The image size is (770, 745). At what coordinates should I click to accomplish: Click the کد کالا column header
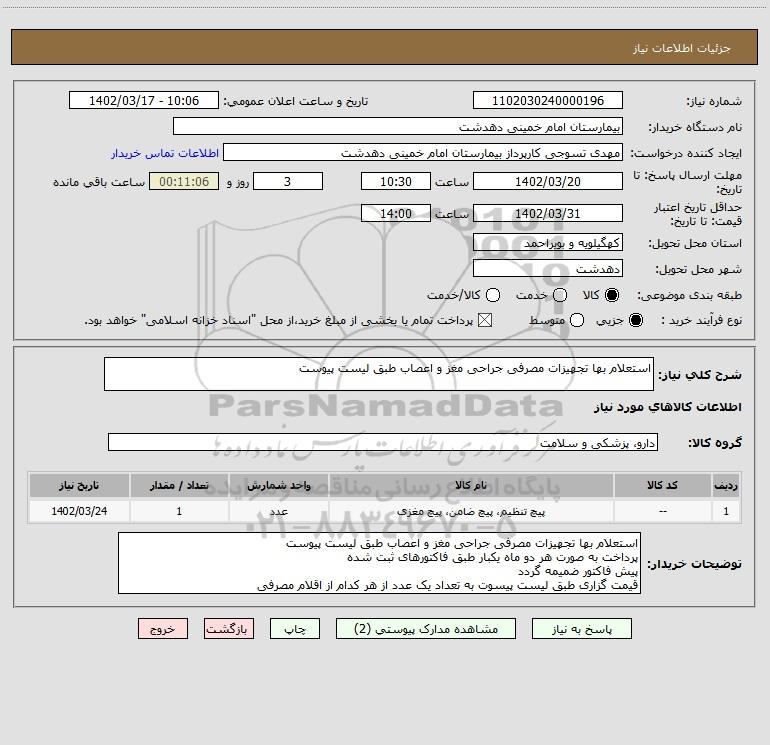662,485
